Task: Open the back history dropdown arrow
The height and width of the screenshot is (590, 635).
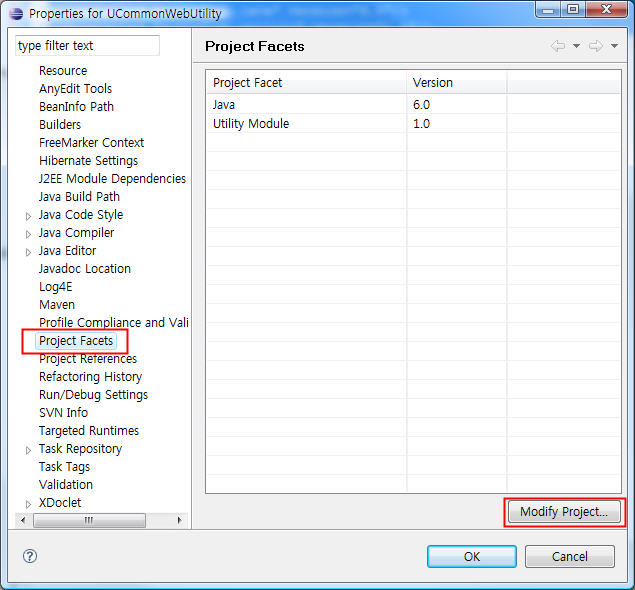Action: point(576,46)
